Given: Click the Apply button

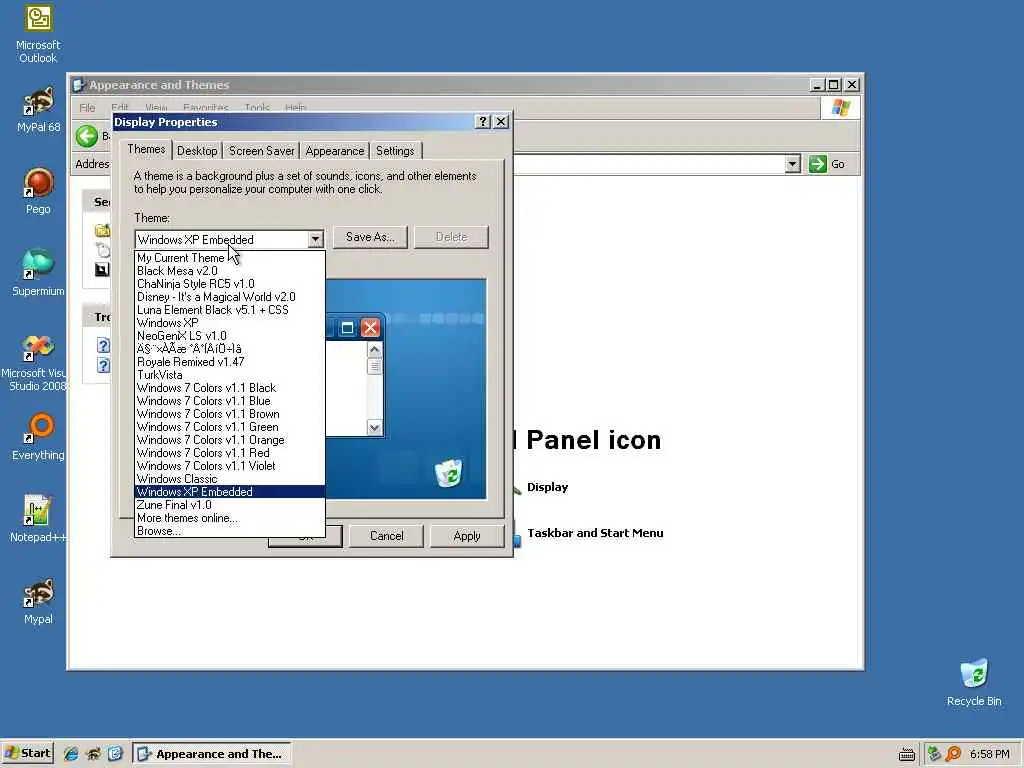Looking at the screenshot, I should 467,536.
